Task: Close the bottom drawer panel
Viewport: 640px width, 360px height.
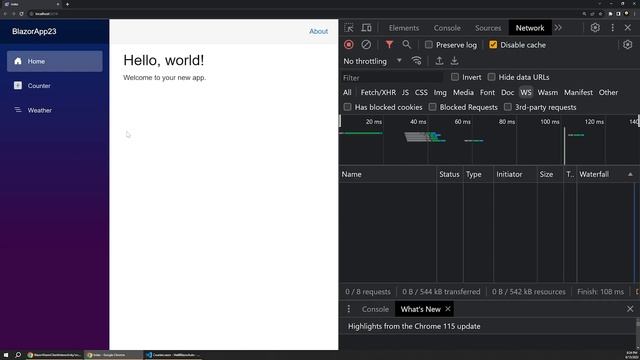Action: pos(630,309)
